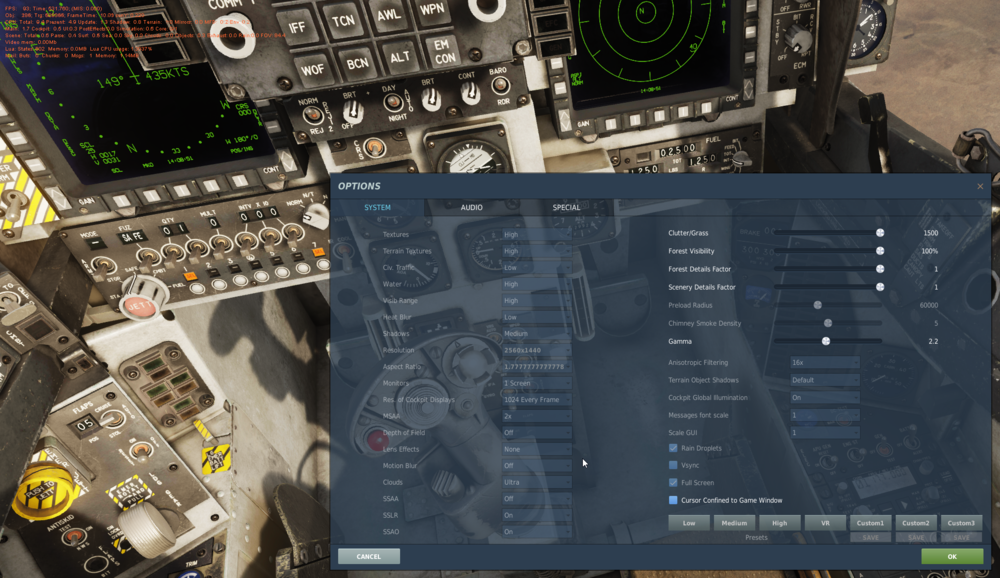Screen dimensions: 1000x578
Task: Expand the Res. of Cockpit Displays dropdown
Action: pos(536,399)
